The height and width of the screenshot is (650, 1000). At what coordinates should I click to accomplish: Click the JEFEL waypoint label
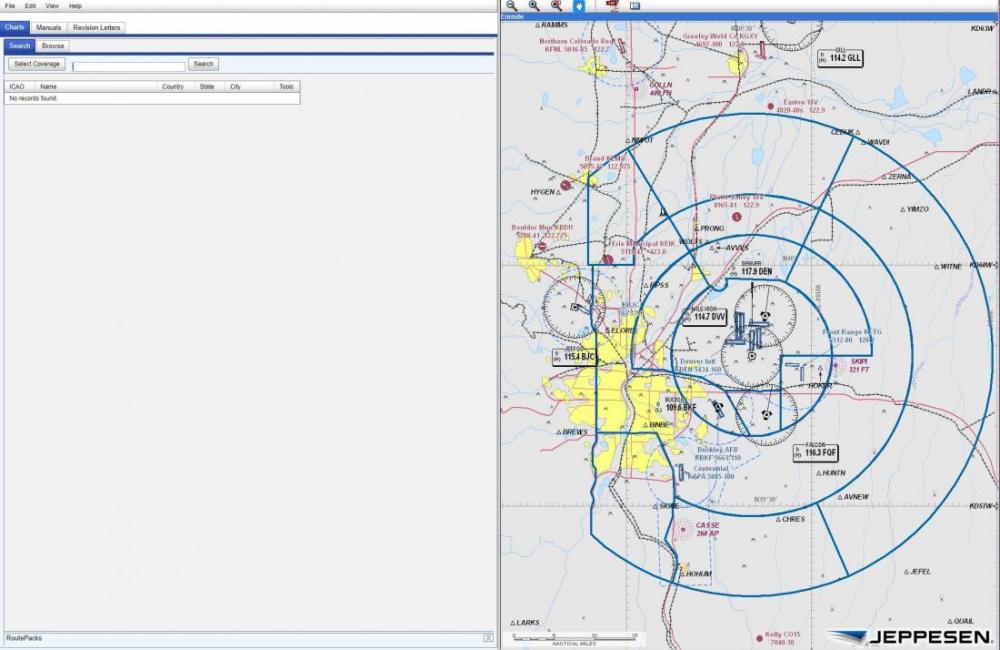click(x=920, y=572)
